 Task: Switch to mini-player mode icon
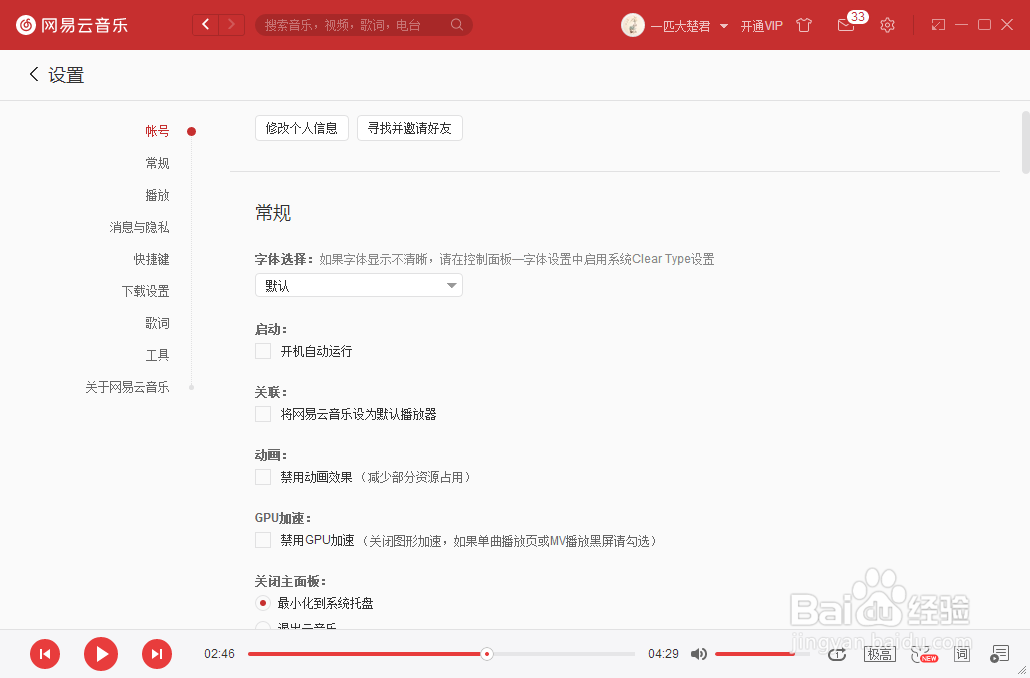pos(937,24)
